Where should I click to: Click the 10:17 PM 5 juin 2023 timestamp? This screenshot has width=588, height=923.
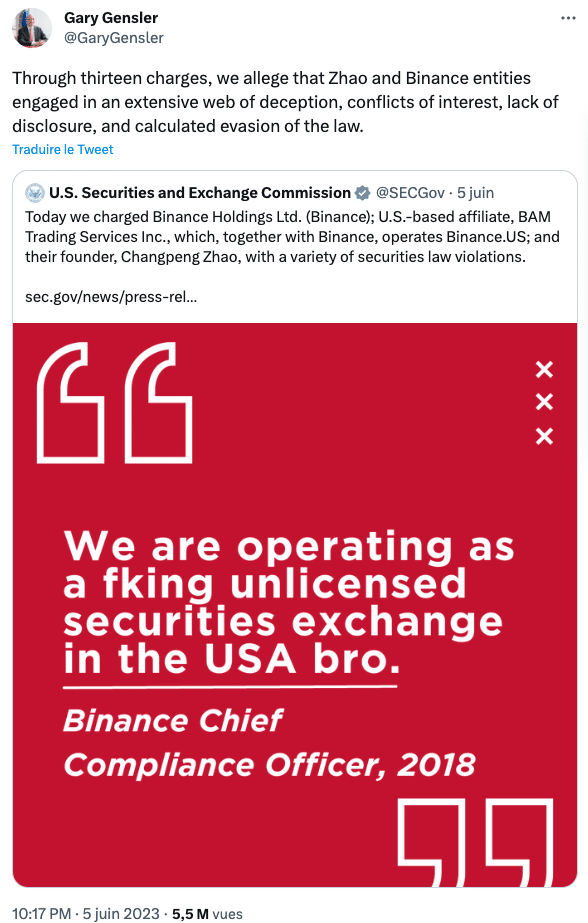[86, 913]
